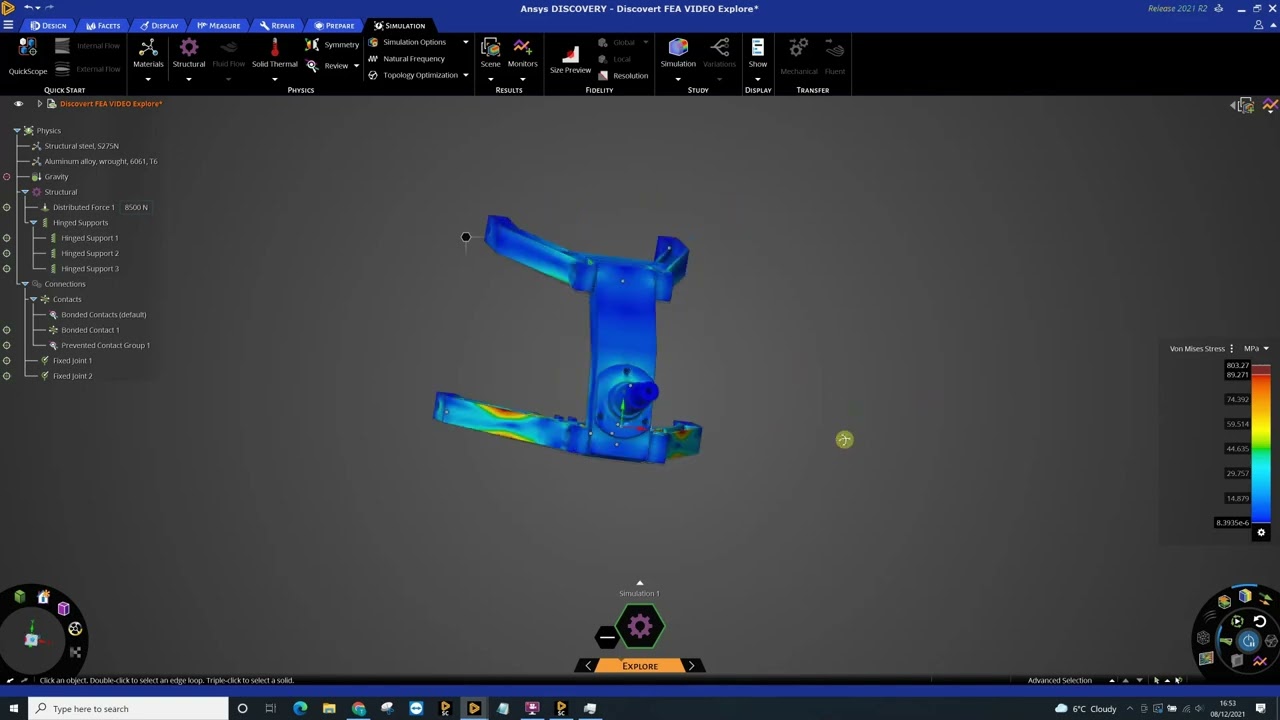
Task: Toggle Bonded Contact 1 status marker
Action: 6,330
